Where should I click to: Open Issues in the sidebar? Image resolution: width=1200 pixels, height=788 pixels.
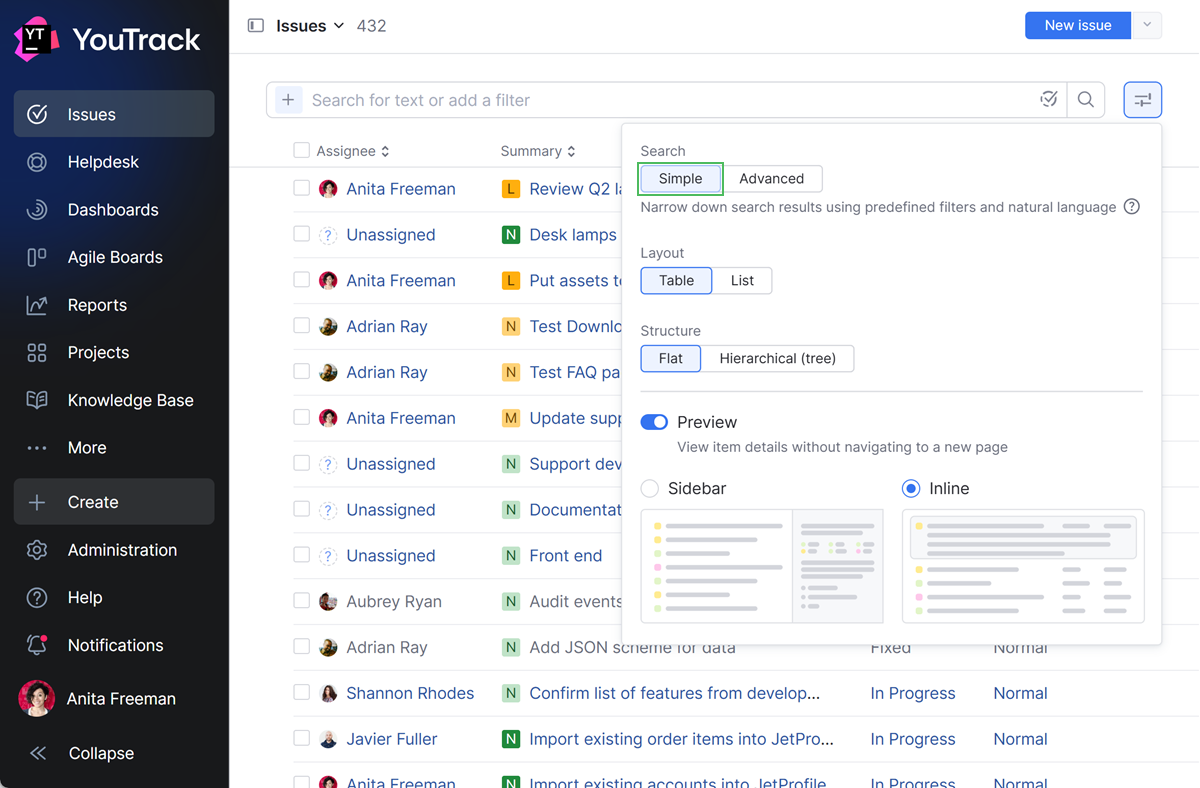tap(114, 114)
